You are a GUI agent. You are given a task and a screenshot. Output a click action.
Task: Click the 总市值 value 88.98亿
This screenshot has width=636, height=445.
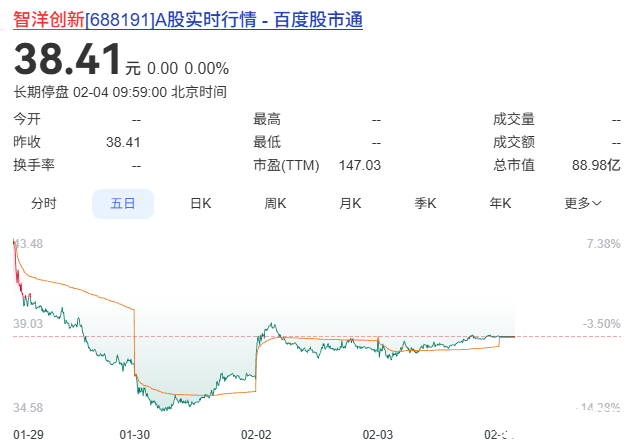tap(596, 166)
